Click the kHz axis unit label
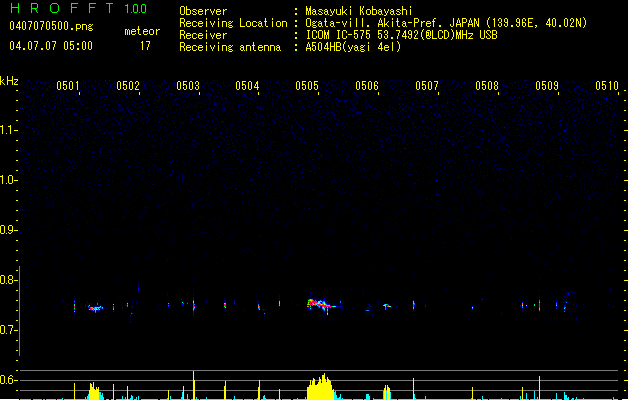The height and width of the screenshot is (400, 629). click(x=9, y=81)
